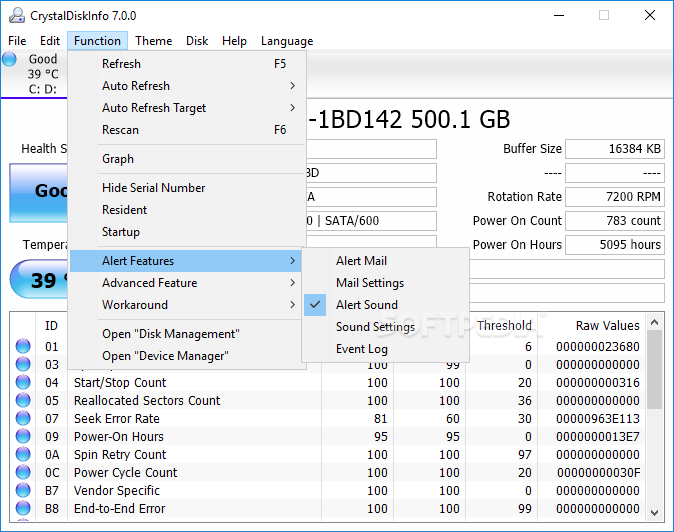Click the Power On Hours field 5095 hours

(x=615, y=245)
